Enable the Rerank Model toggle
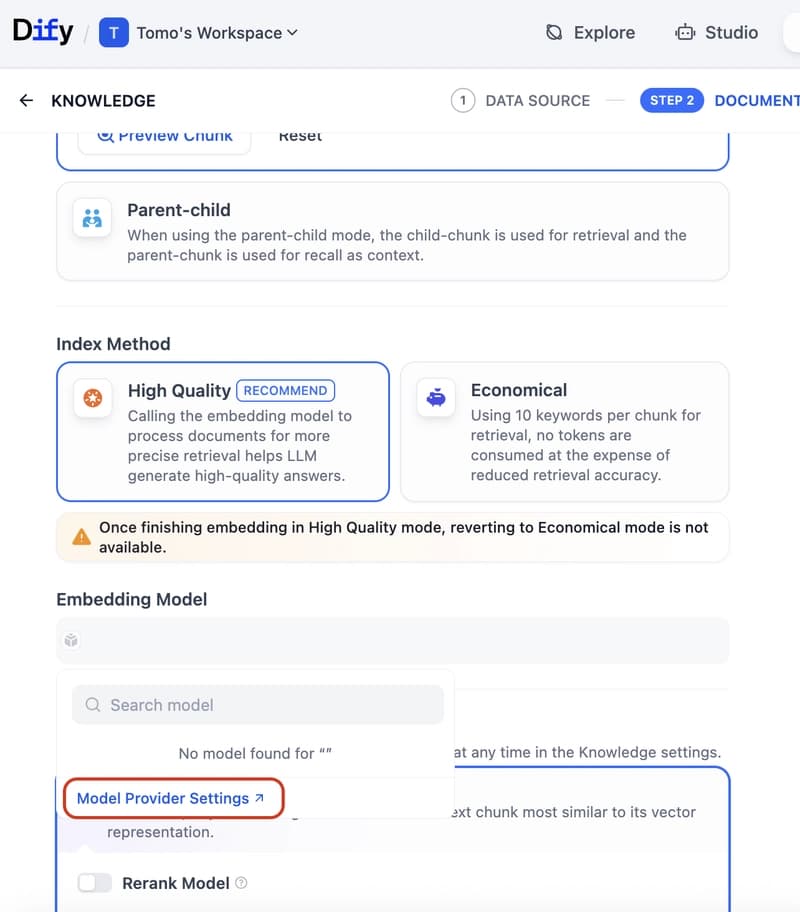Image resolution: width=800 pixels, height=912 pixels. 94,883
